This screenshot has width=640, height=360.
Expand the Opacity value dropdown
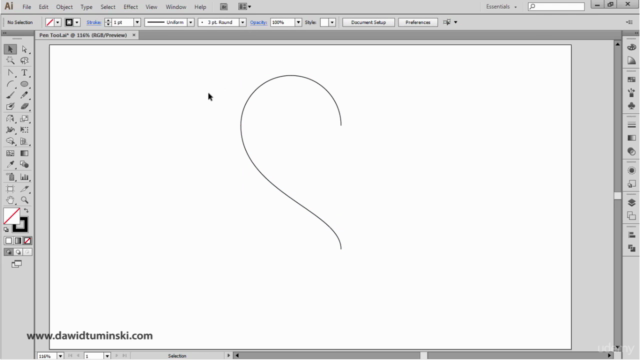(298, 22)
